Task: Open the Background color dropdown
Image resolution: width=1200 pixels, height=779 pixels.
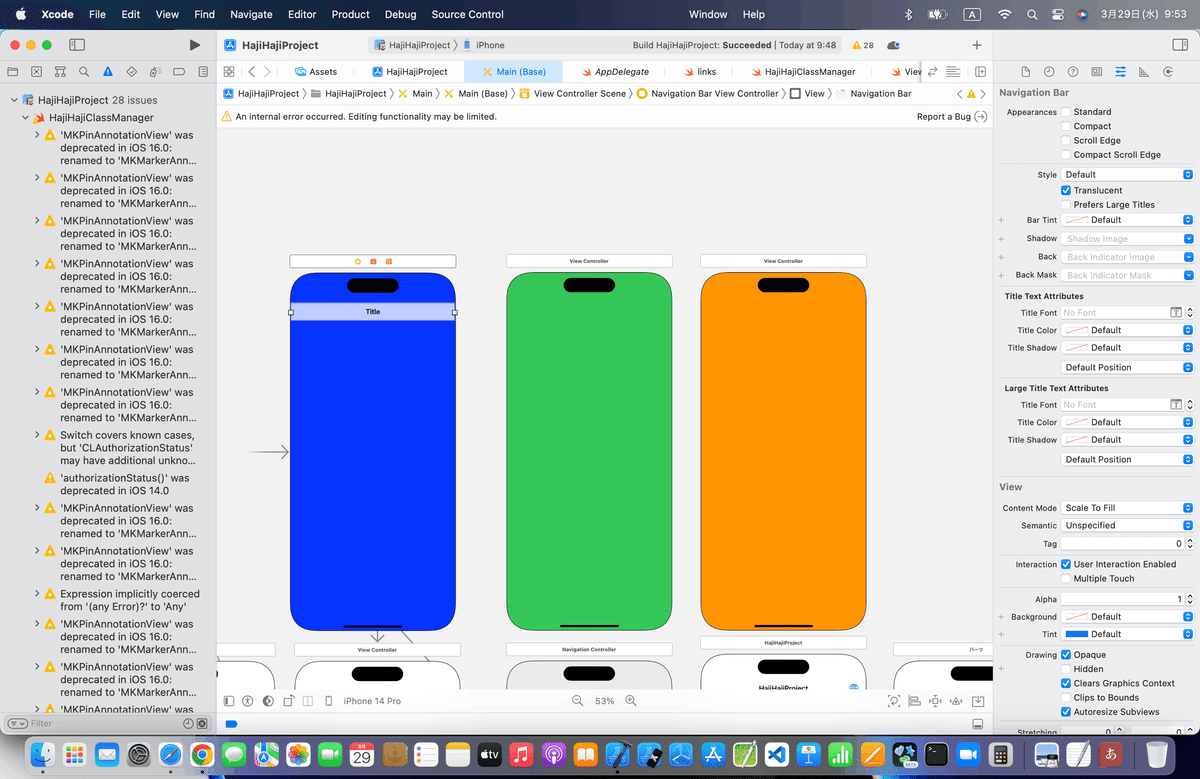Action: click(x=1128, y=617)
